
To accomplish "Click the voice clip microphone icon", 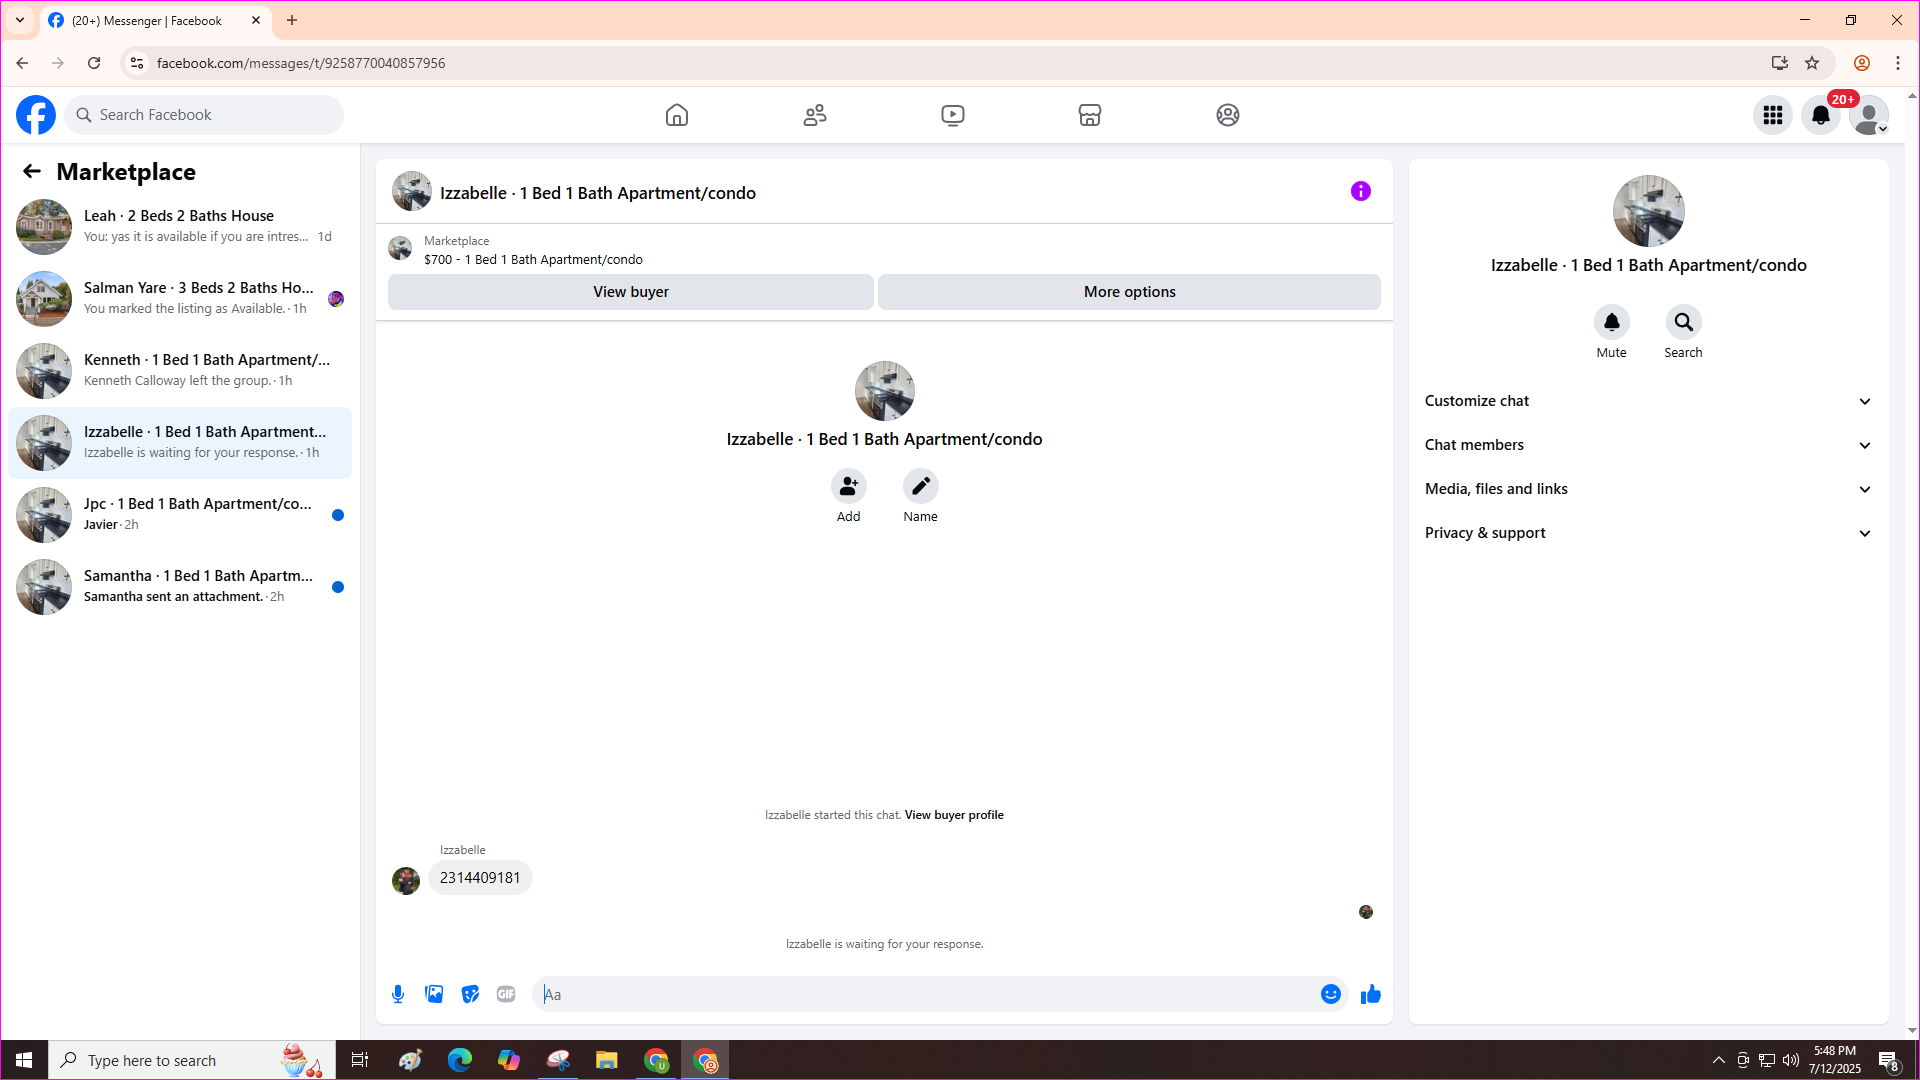I will pyautogui.click(x=398, y=994).
